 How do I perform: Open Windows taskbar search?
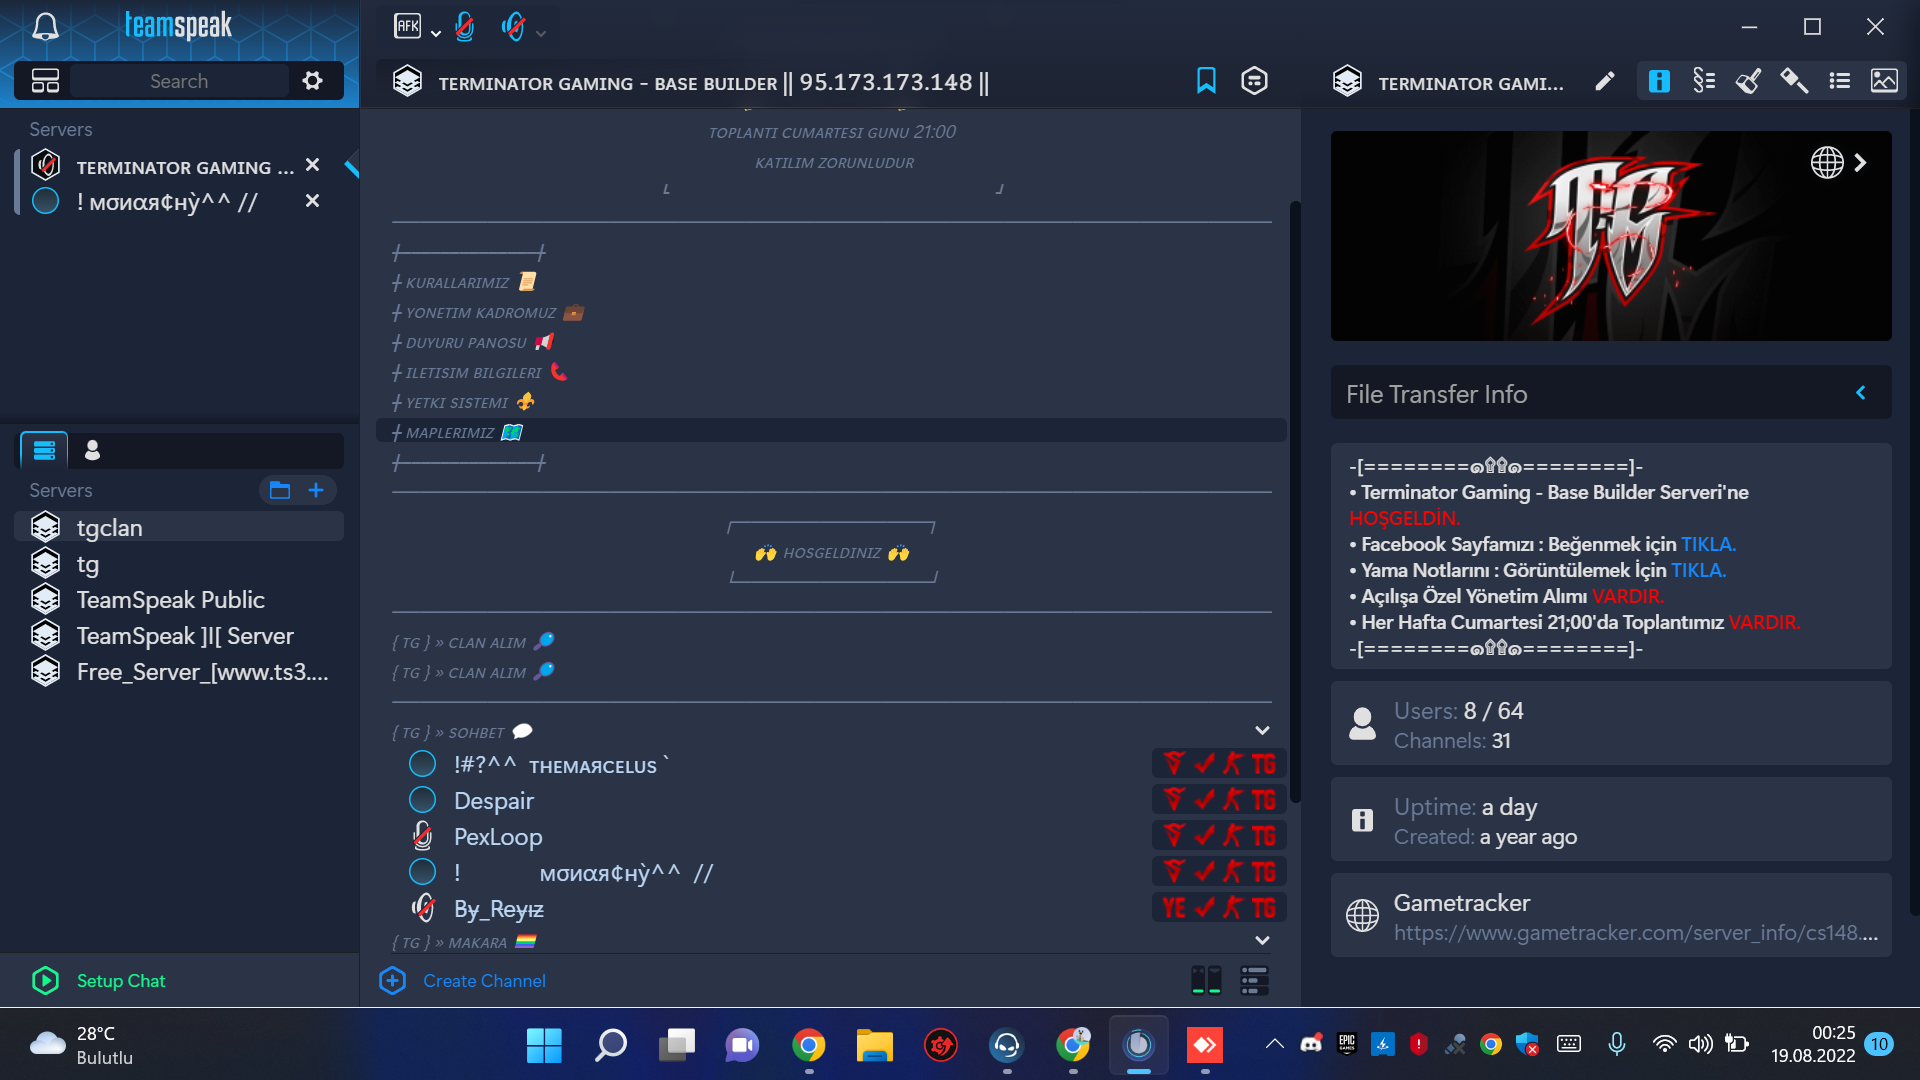[x=610, y=1045]
